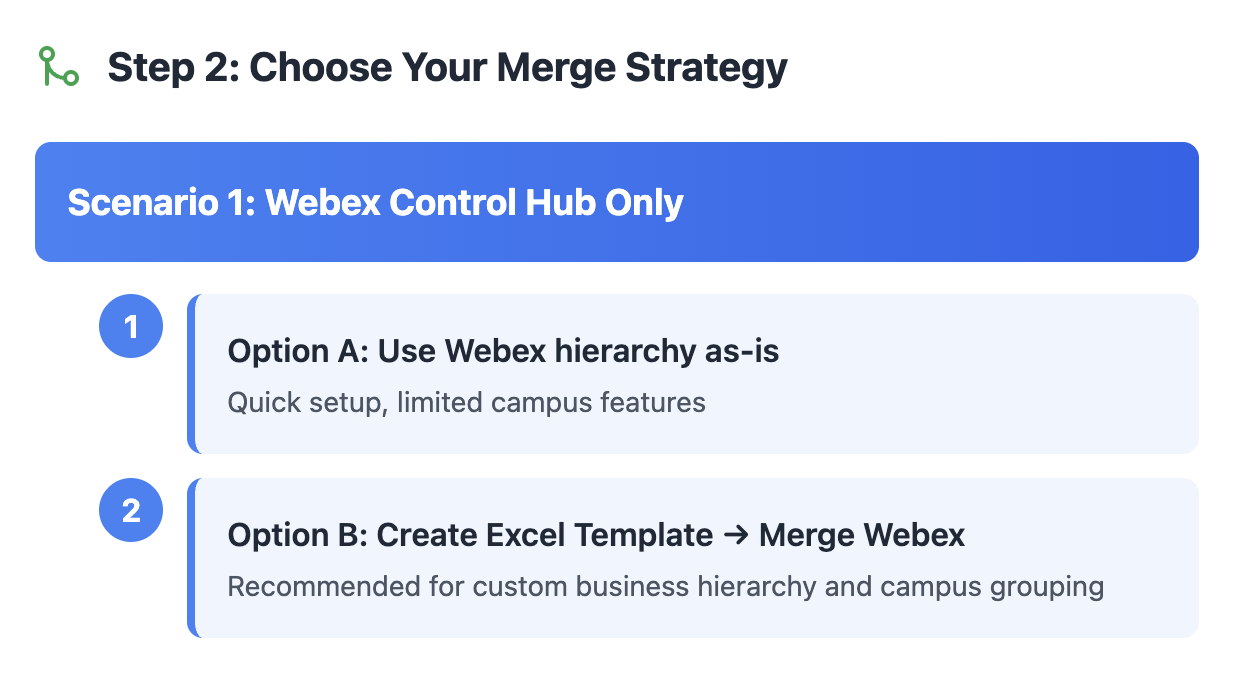Click the "Choose Your Merge Strategy" heading
This screenshot has height=684, width=1234.
518,67
